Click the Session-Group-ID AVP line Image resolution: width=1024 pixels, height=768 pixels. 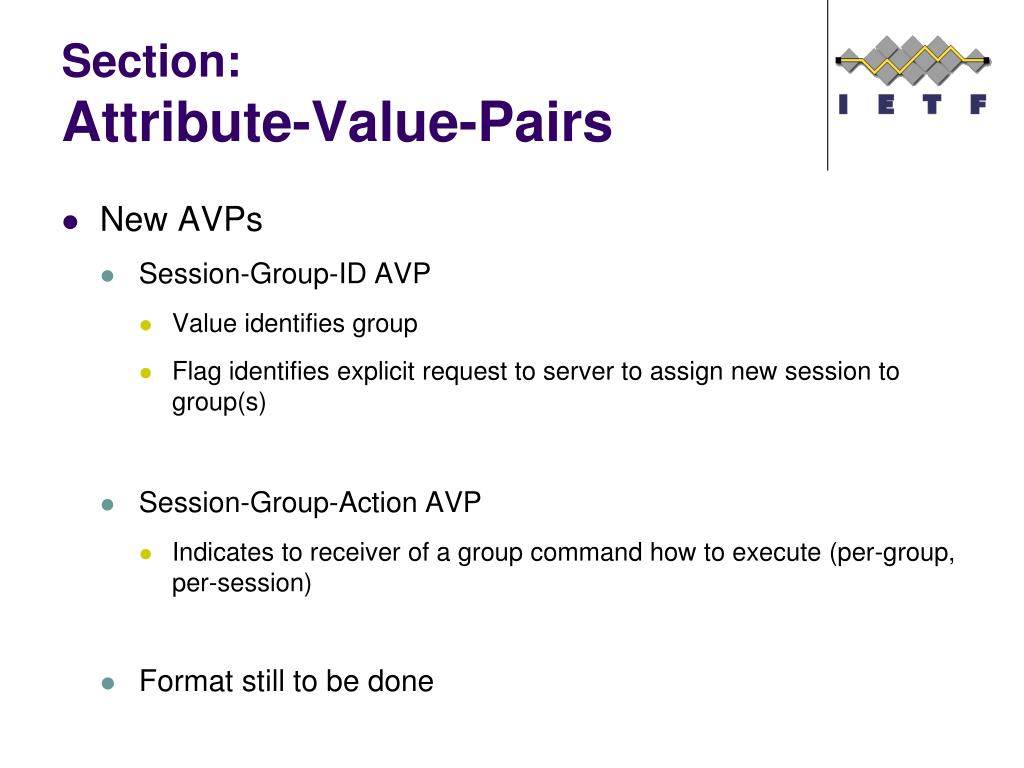(x=285, y=274)
